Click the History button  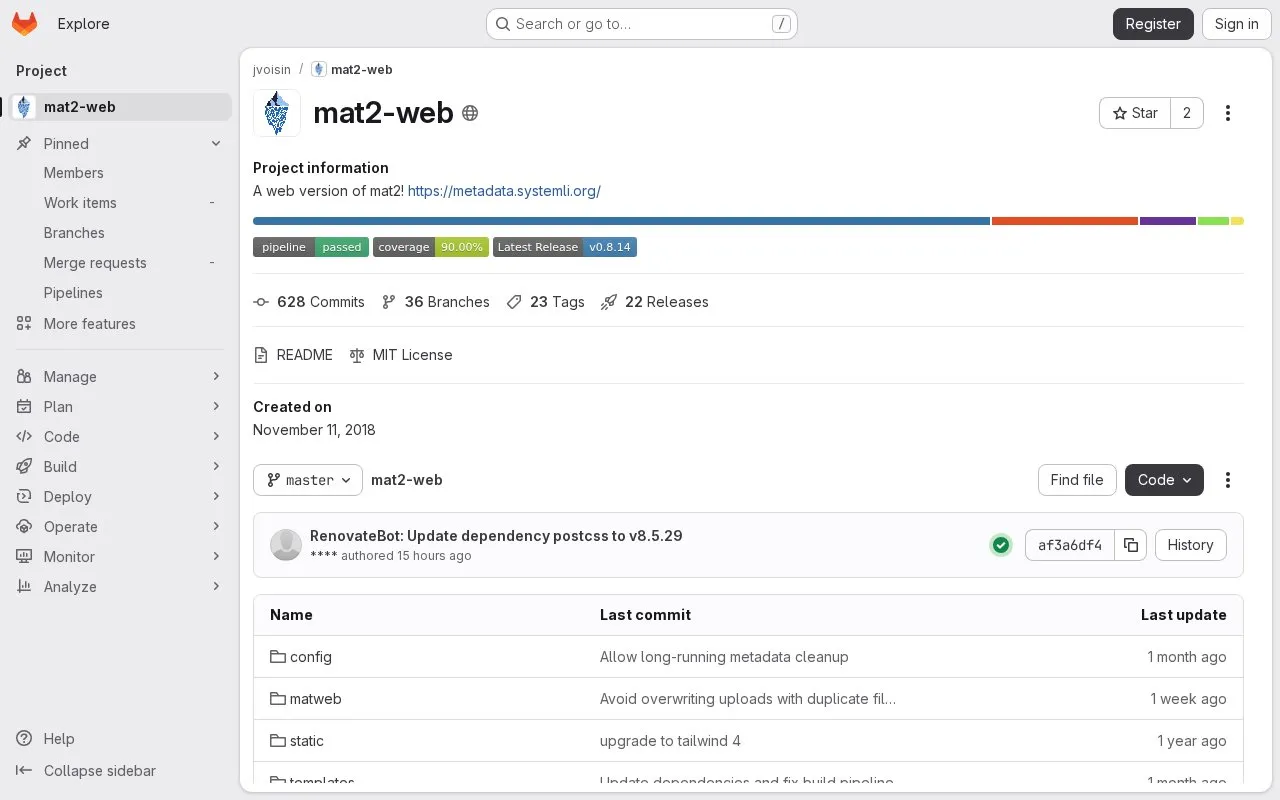[1190, 545]
